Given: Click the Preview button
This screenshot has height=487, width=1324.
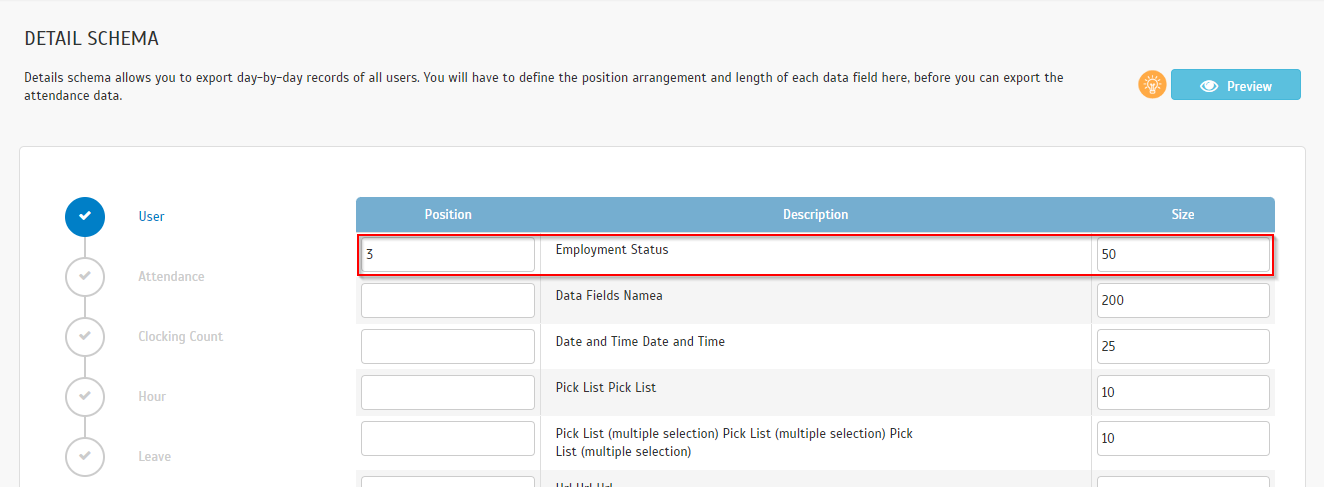Looking at the screenshot, I should pos(1235,85).
